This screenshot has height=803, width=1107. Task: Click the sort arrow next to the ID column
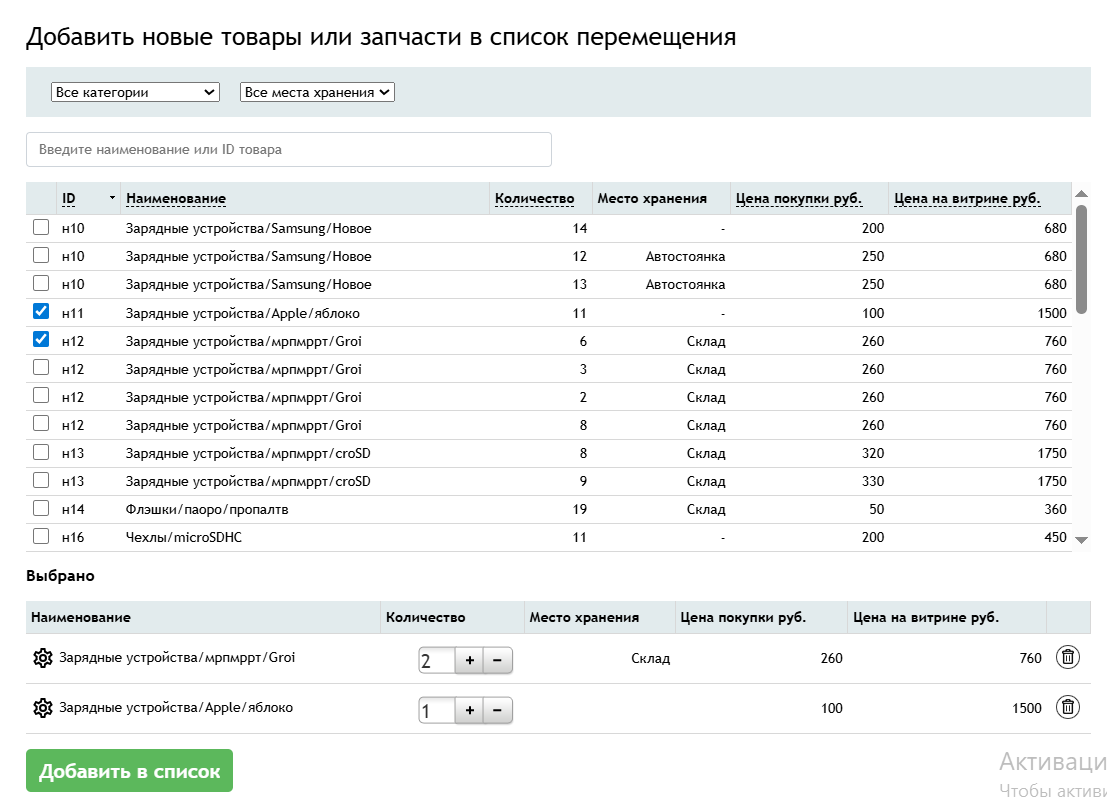[x=112, y=198]
